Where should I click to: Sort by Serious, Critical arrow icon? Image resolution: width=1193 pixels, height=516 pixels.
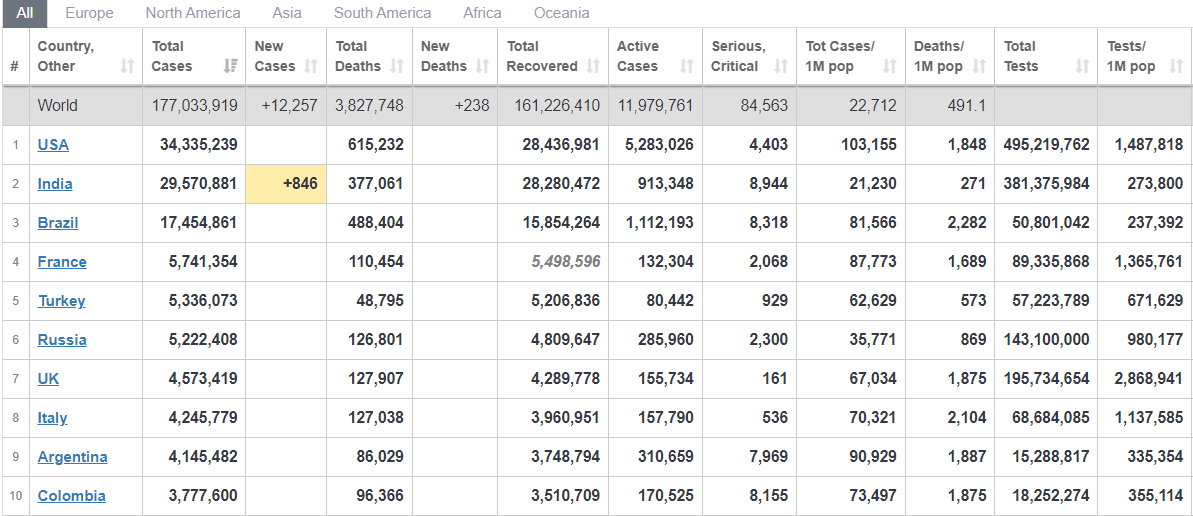click(x=781, y=67)
